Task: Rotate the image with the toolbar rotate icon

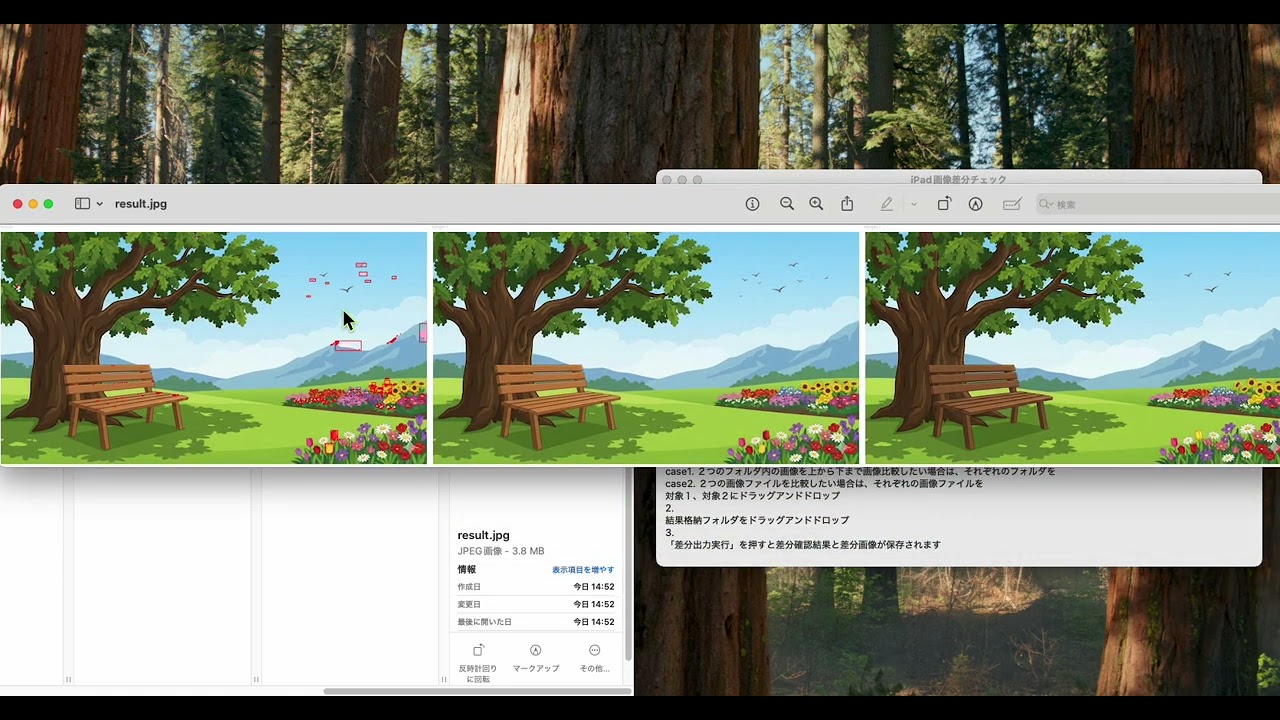Action: point(943,204)
